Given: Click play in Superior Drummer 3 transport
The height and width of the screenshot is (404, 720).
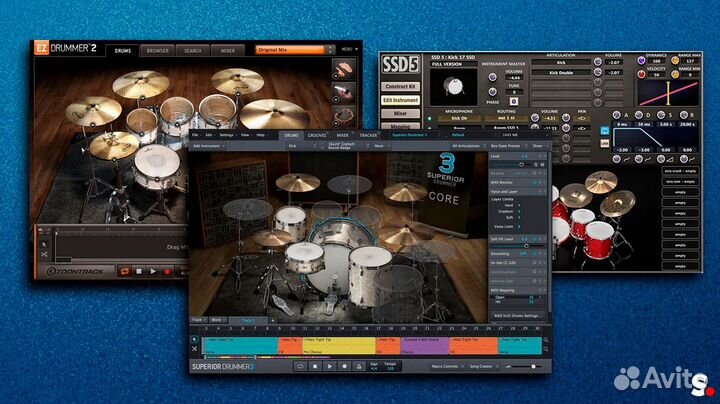Looking at the screenshot, I should coord(330,366).
